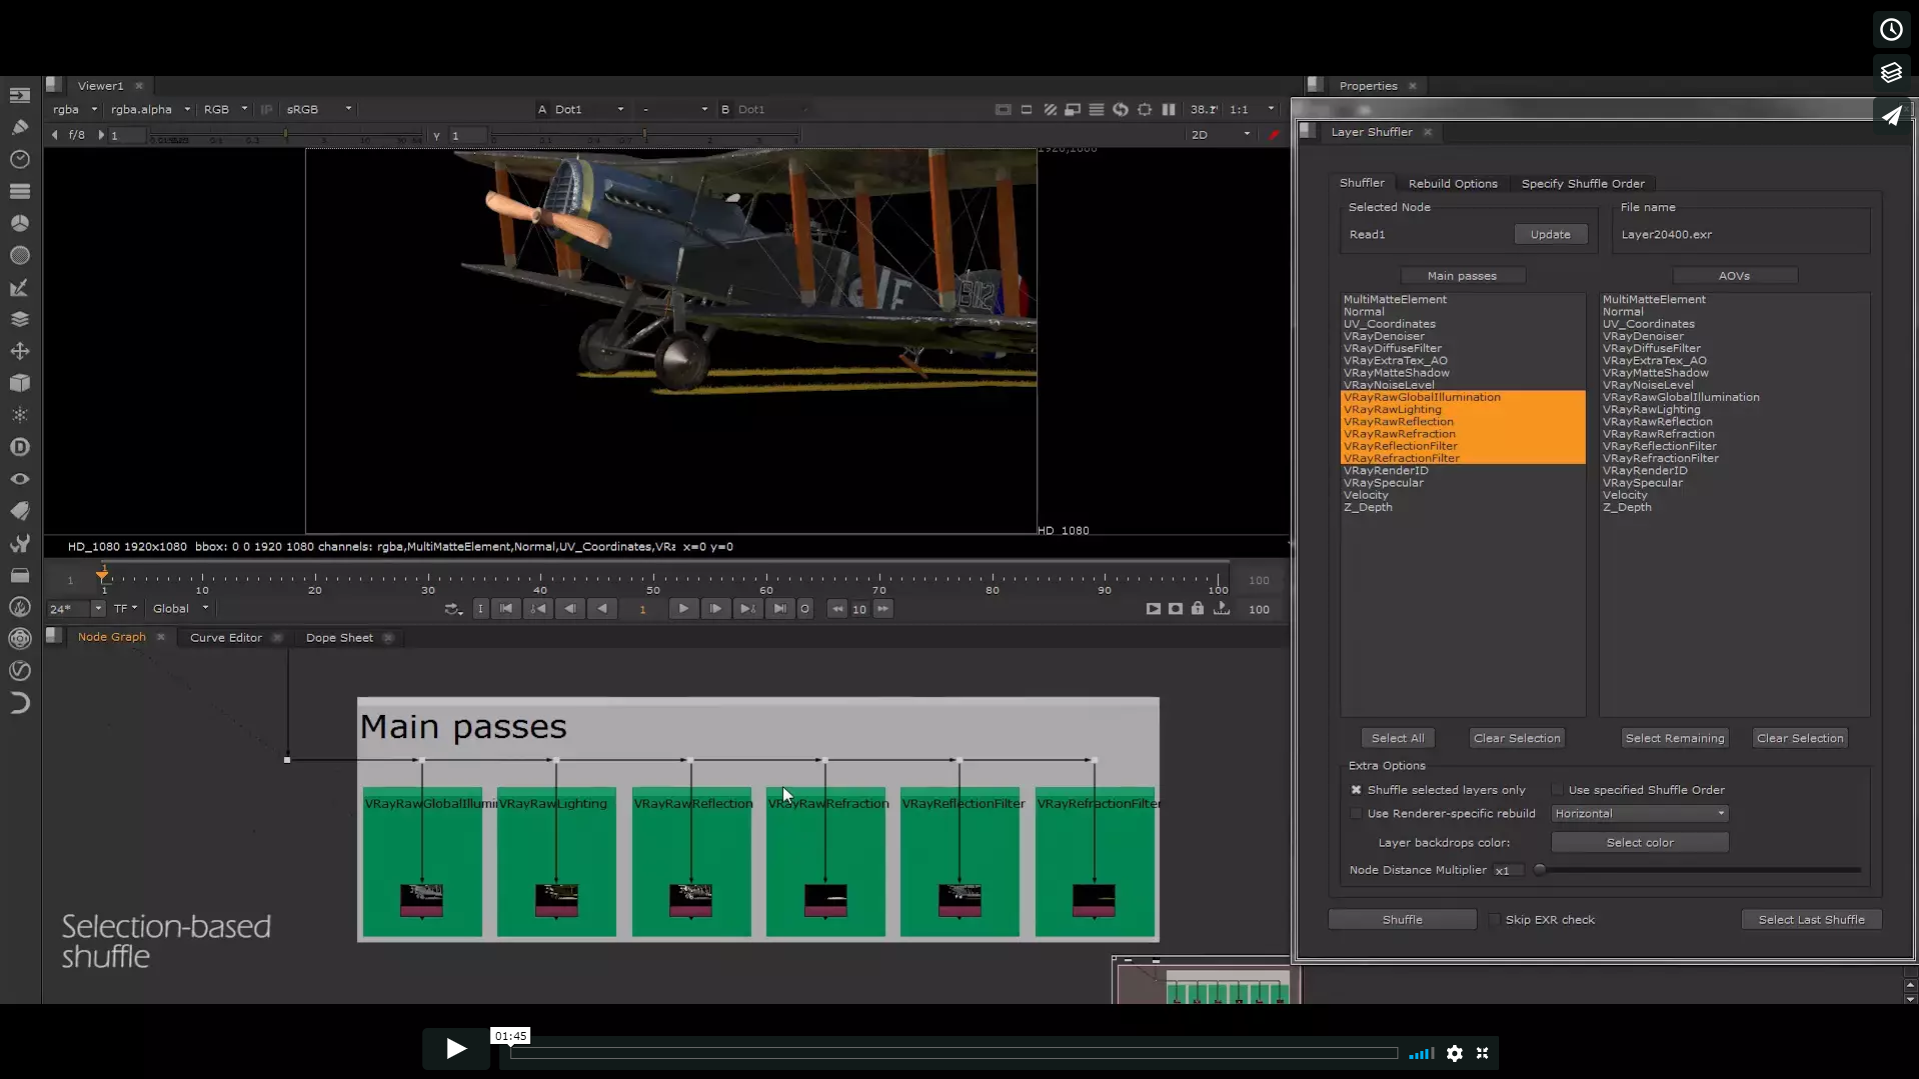The image size is (1919, 1079).
Task: Open the Time nodes clock icon
Action: point(19,158)
